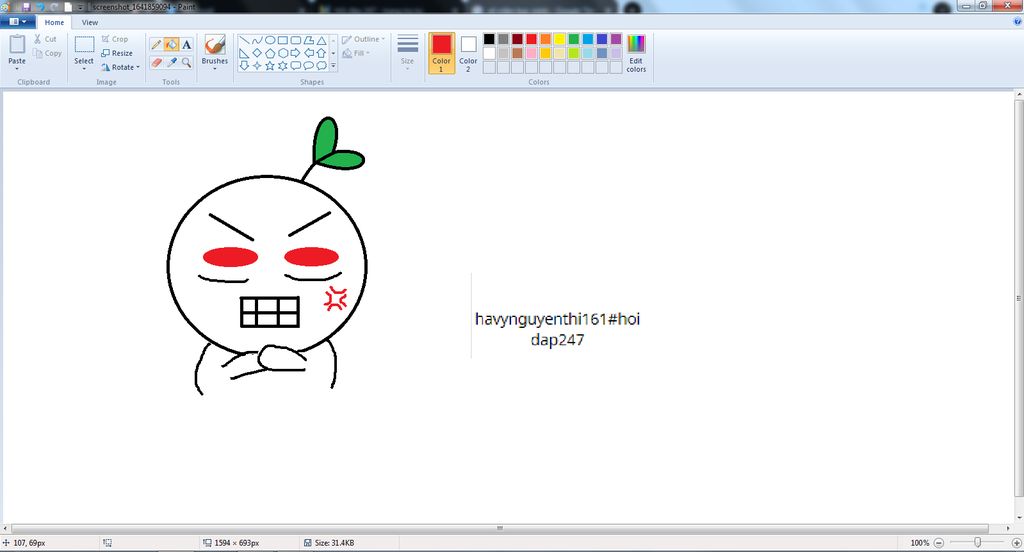
Task: Activate Color 2 background selector
Action: (468, 53)
